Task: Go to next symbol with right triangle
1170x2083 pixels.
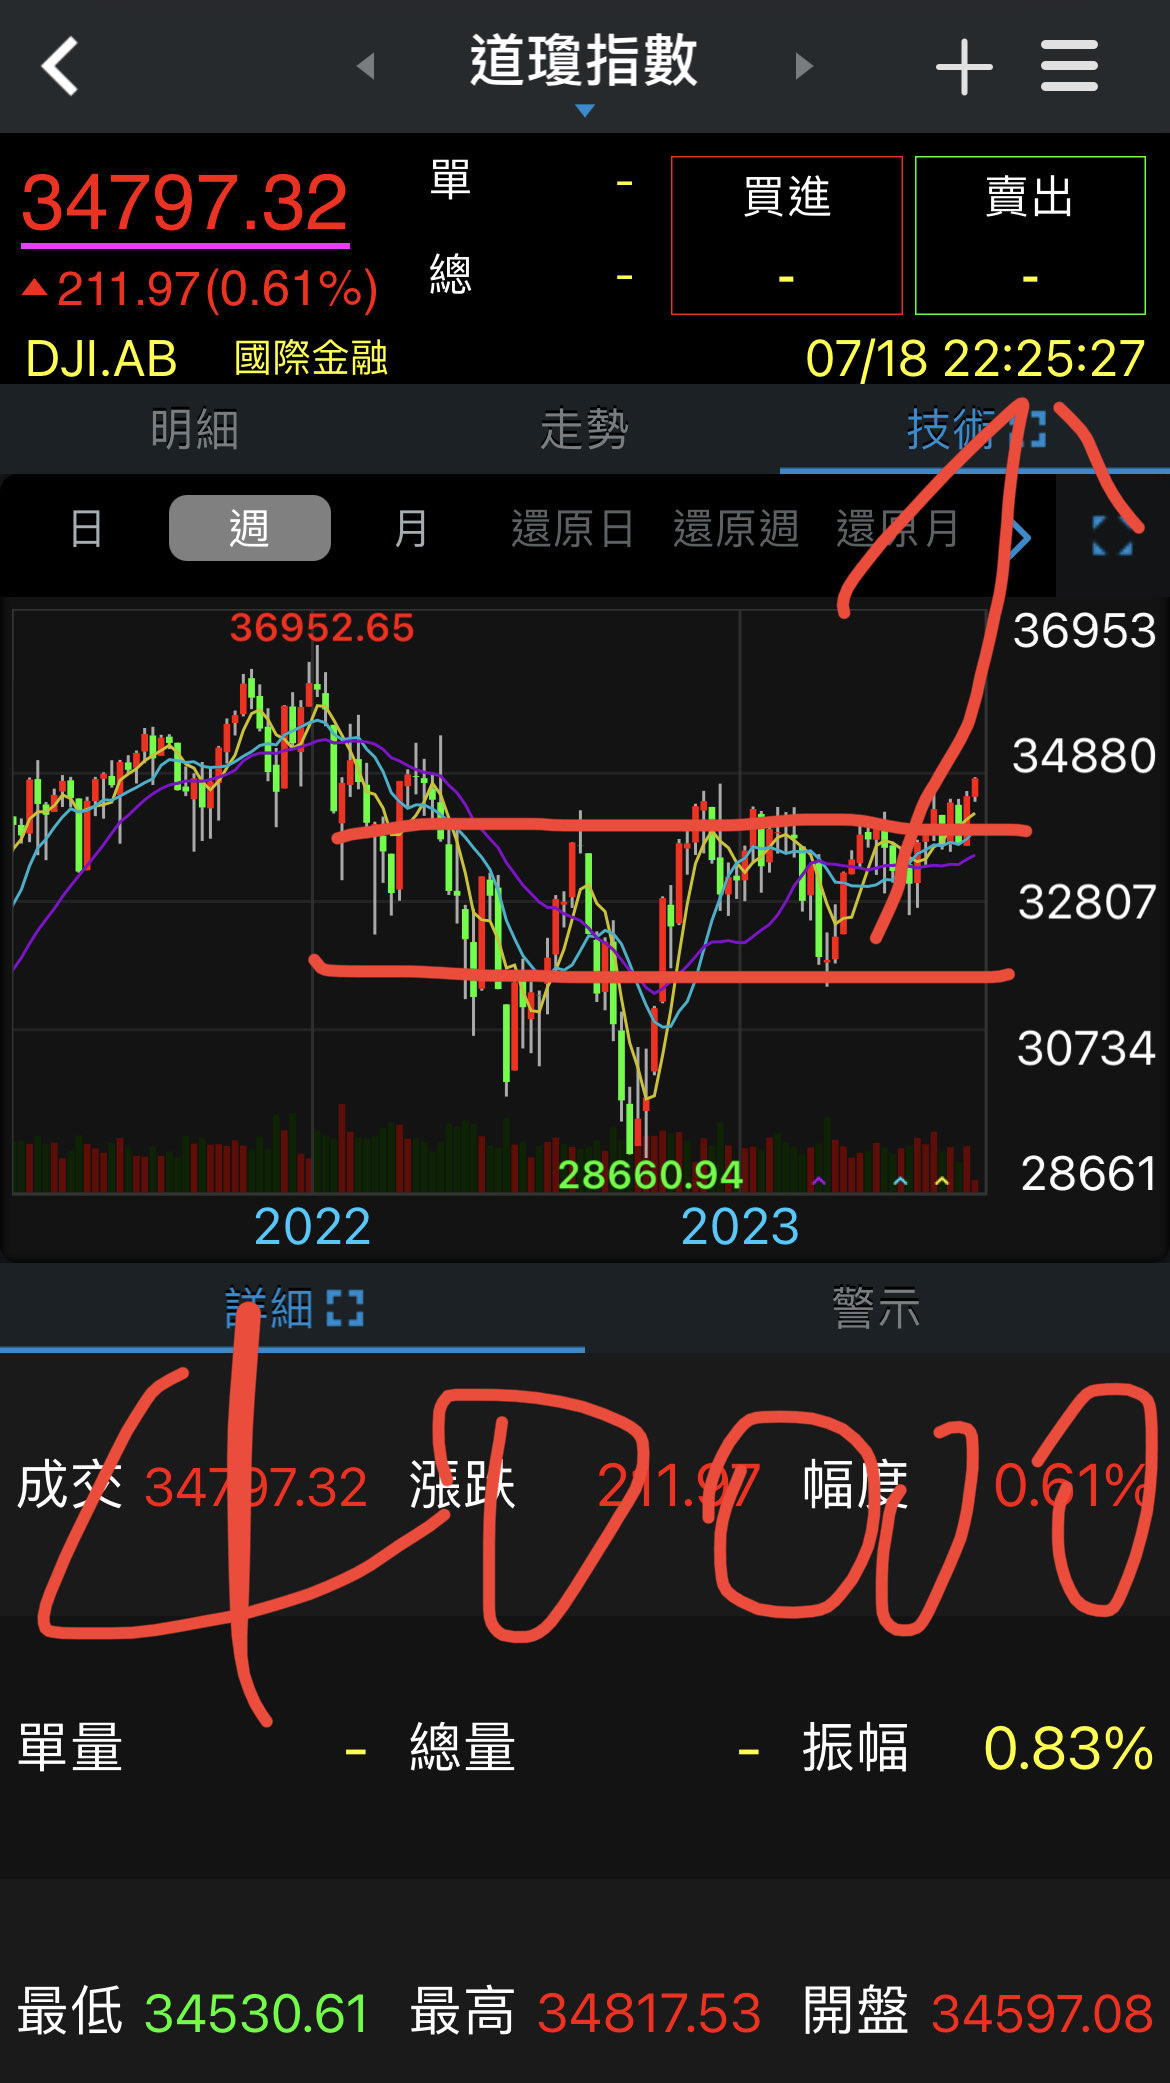Action: click(804, 66)
